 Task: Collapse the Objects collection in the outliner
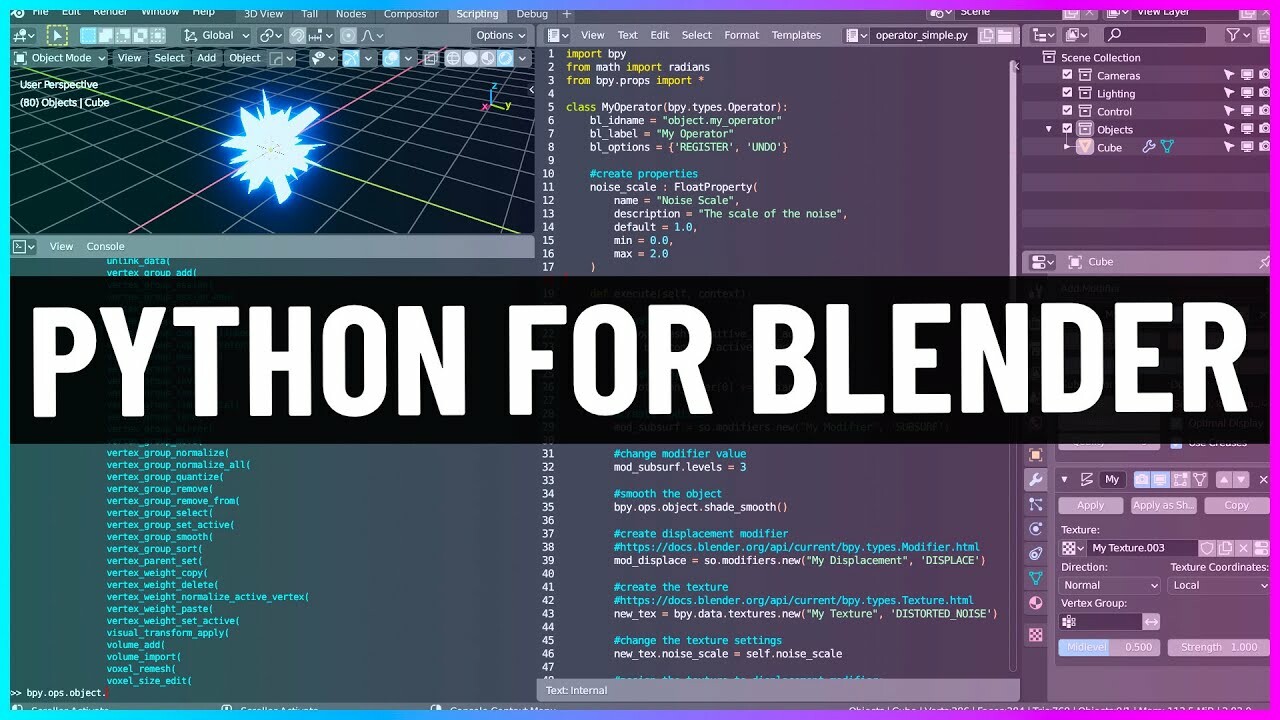click(x=1047, y=129)
